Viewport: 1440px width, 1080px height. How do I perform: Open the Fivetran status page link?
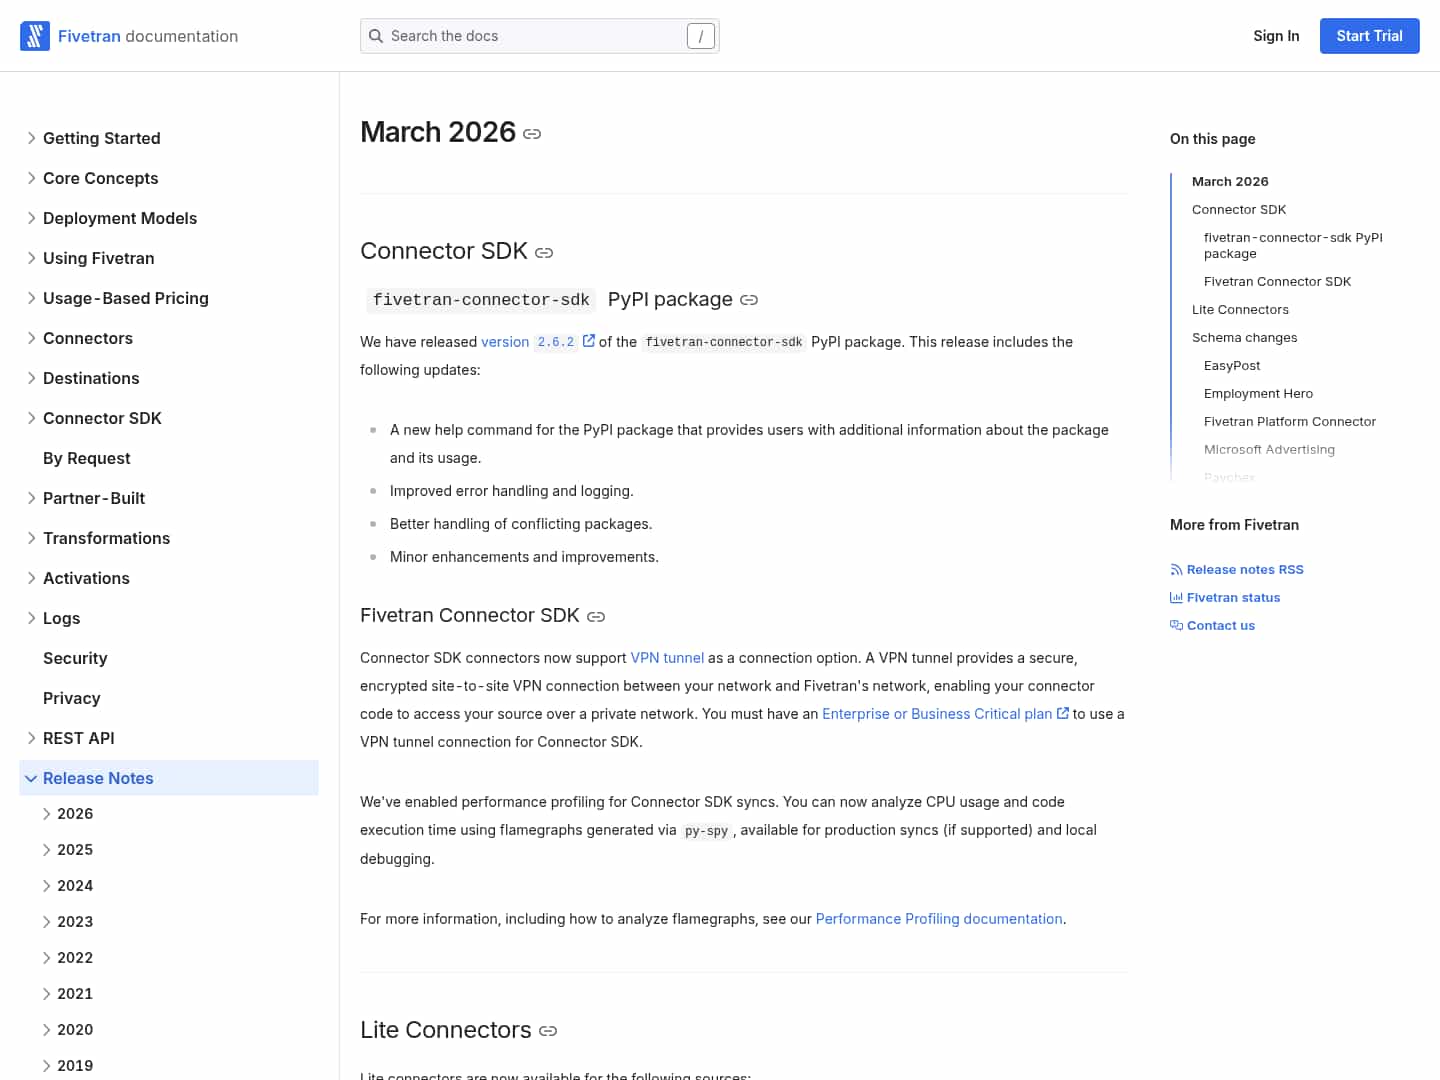[1232, 598]
